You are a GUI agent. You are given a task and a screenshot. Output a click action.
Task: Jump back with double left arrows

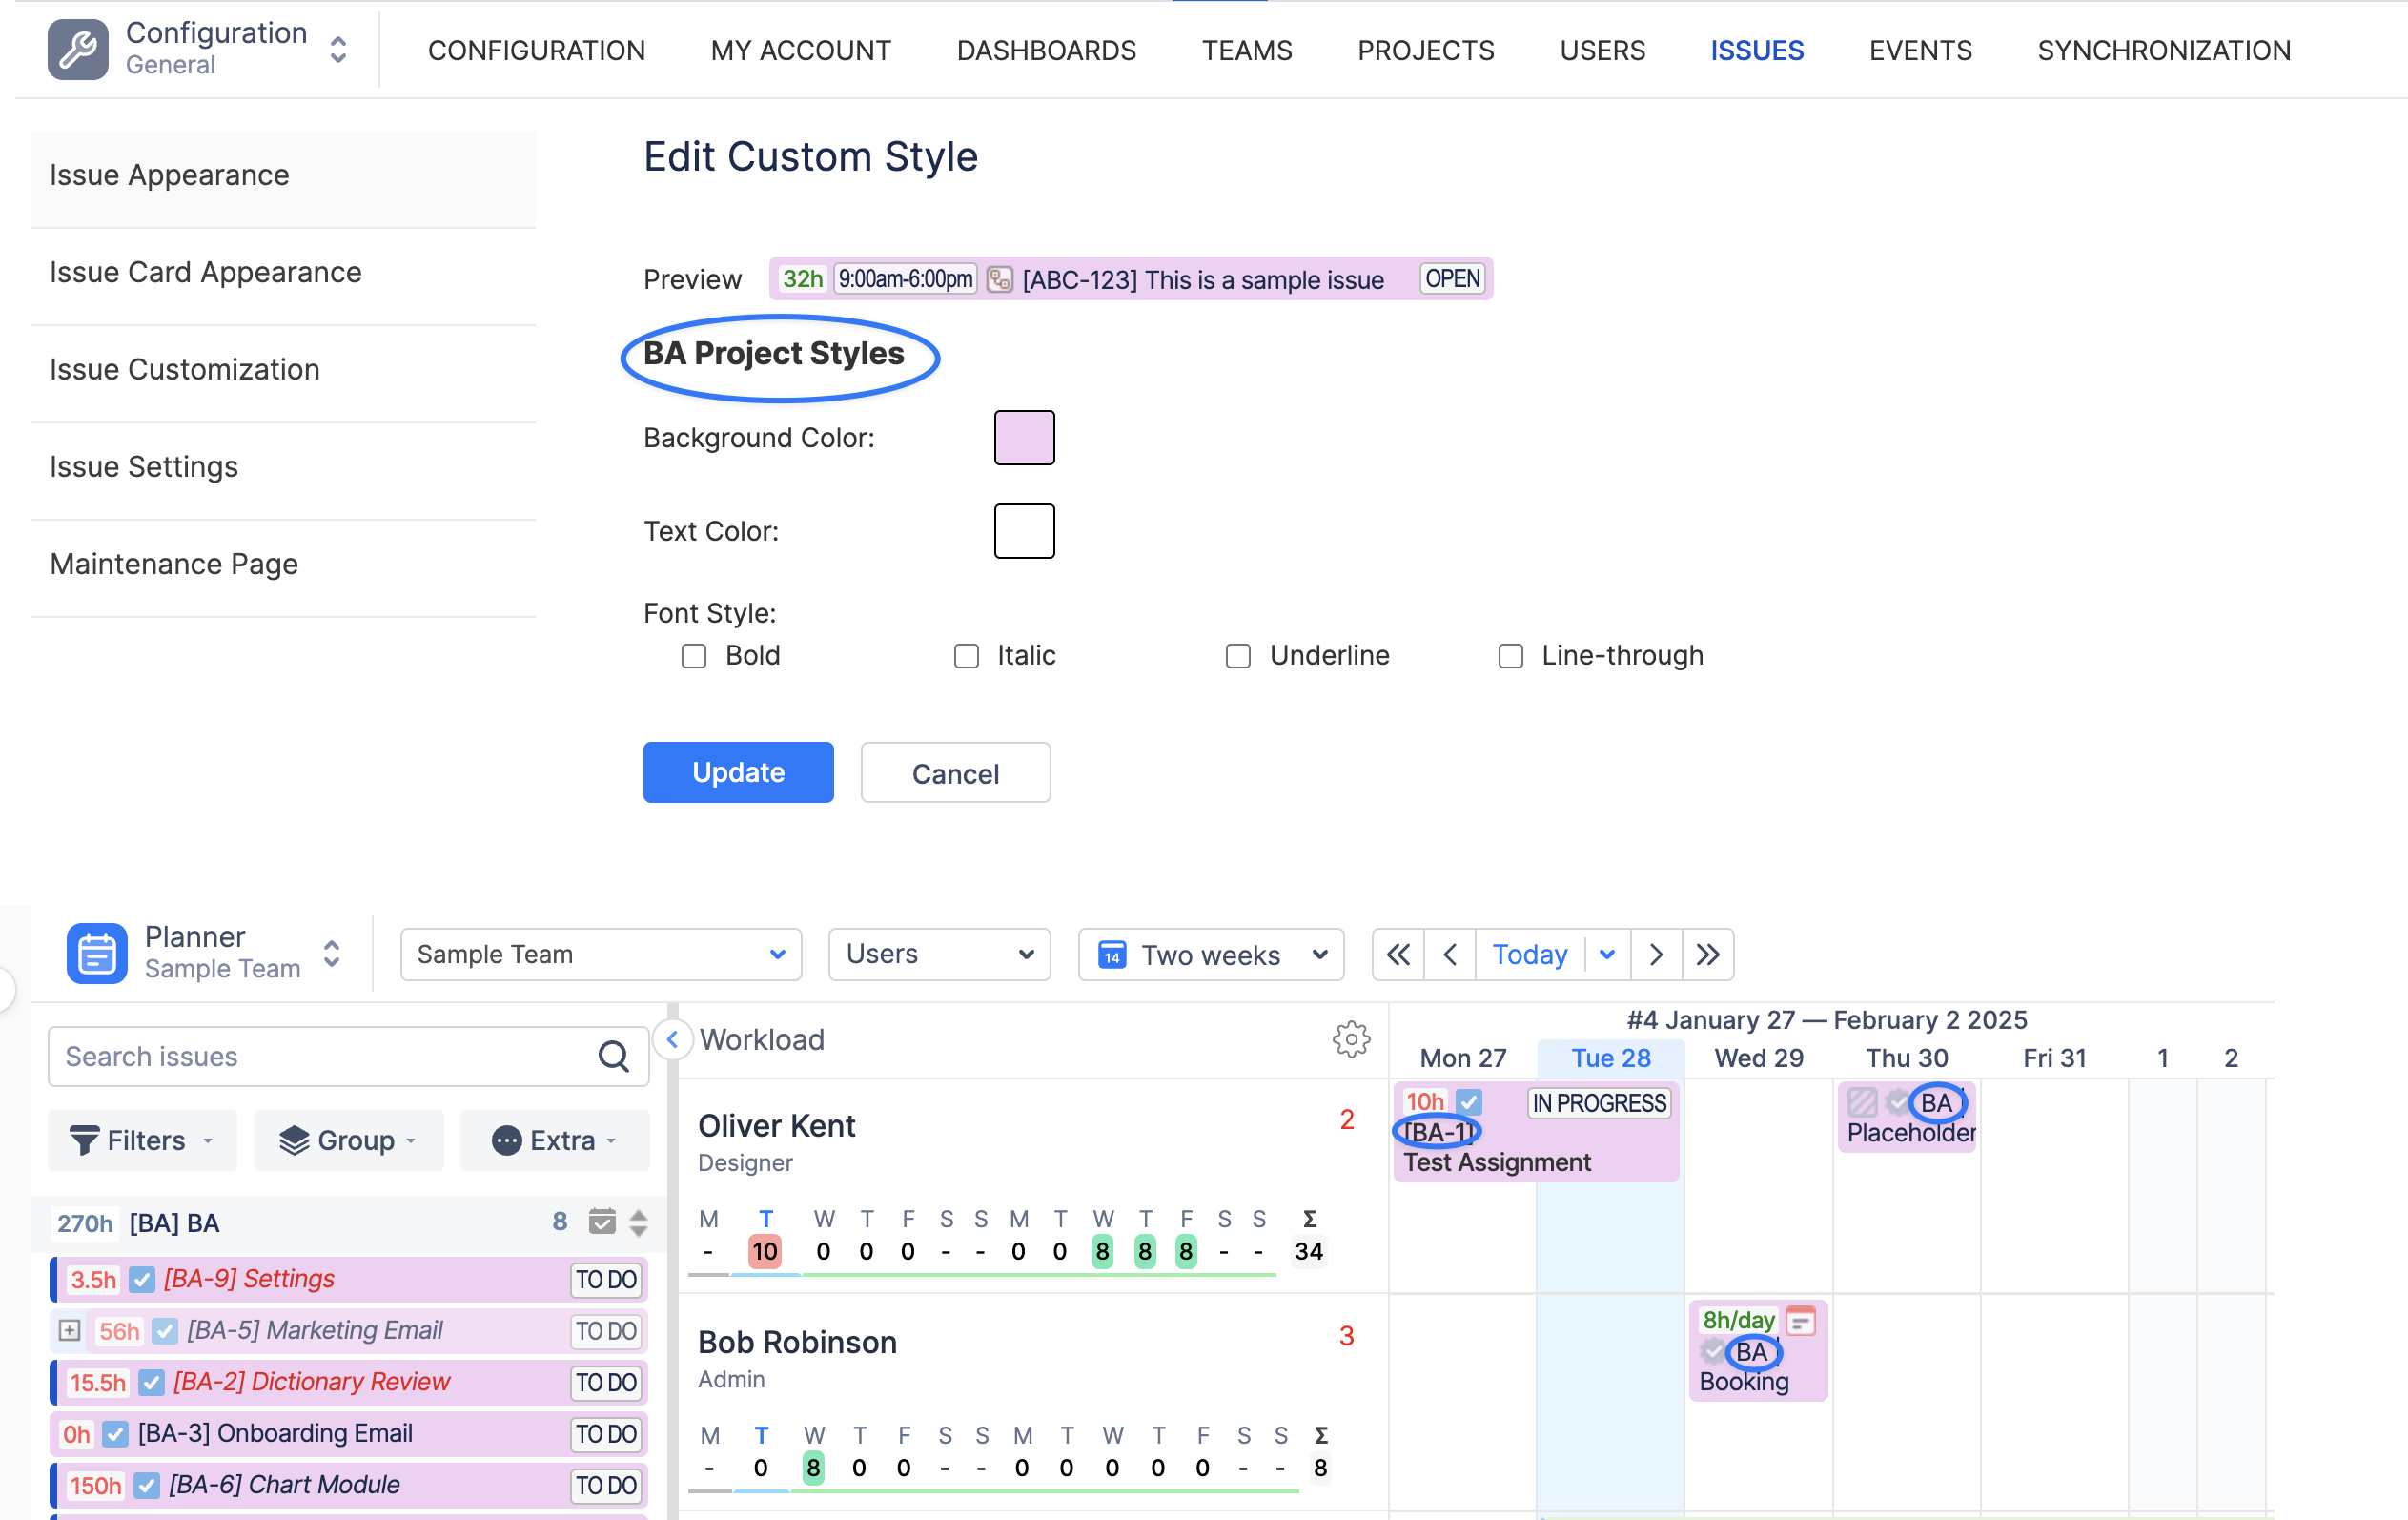click(x=1398, y=954)
